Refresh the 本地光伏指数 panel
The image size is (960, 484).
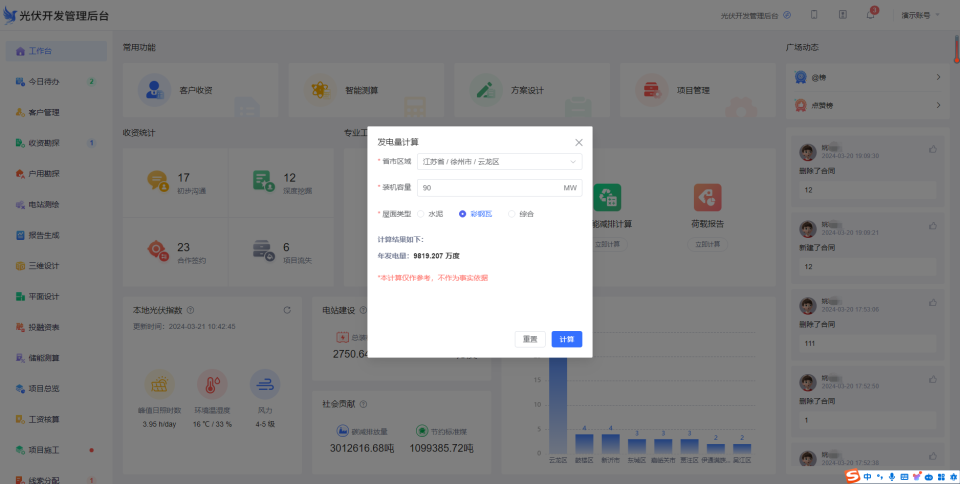[x=287, y=310]
